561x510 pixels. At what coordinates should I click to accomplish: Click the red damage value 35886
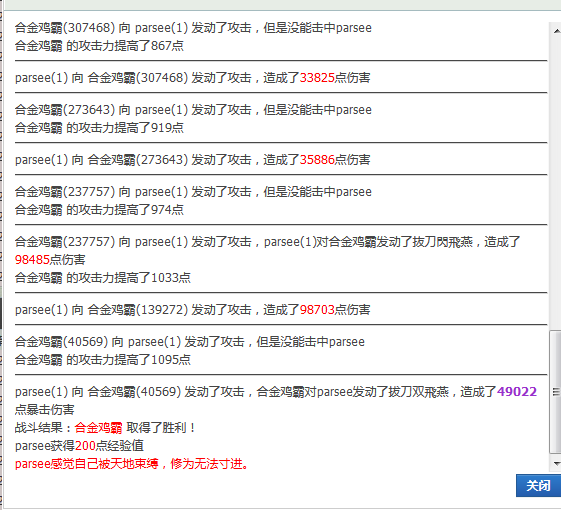[x=317, y=160]
